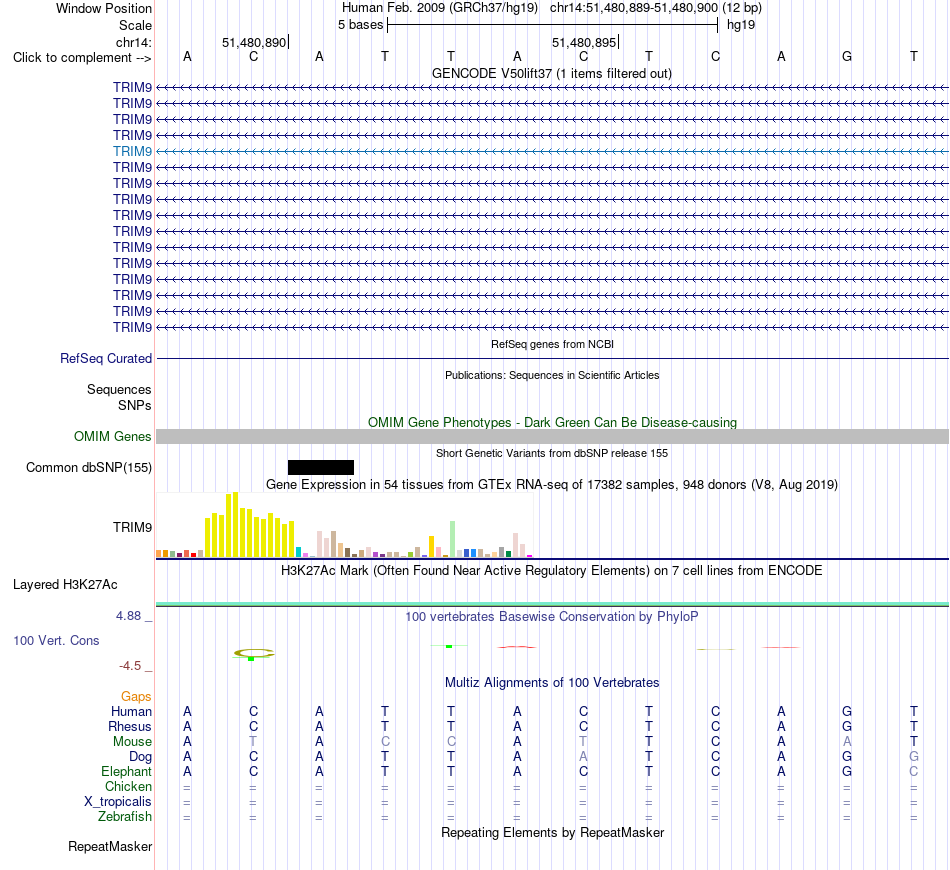
Task: Open the 'GENCODE V50lift37 (1 items filtered out)' title
Action: pyautogui.click(x=552, y=73)
